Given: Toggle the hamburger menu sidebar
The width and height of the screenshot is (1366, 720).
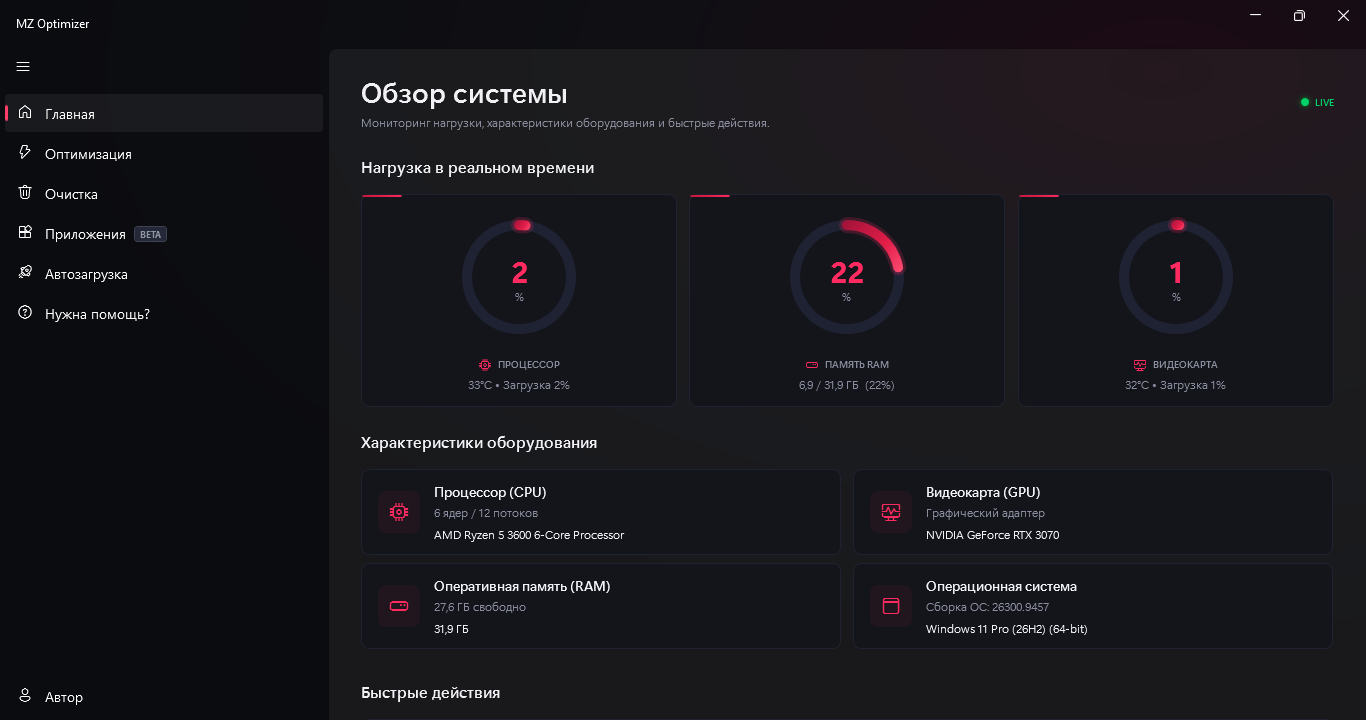Looking at the screenshot, I should click(x=23, y=67).
